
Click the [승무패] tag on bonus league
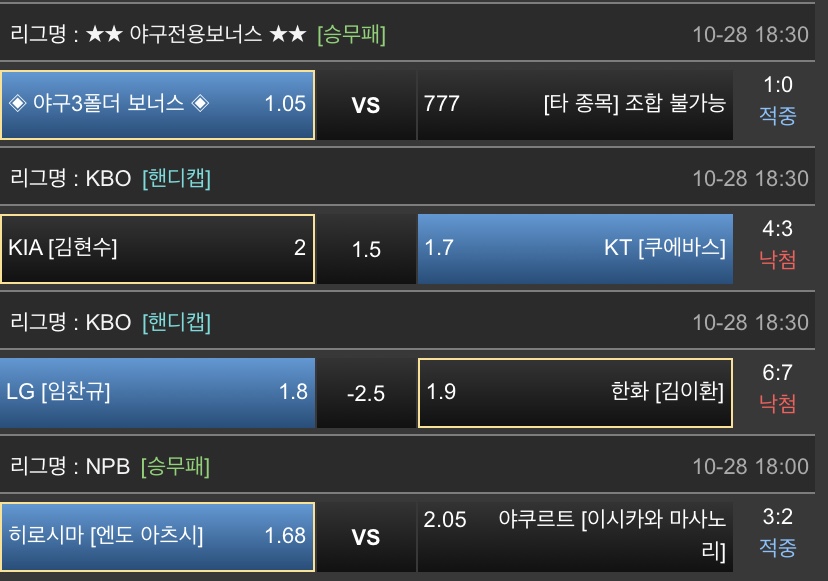pyautogui.click(x=351, y=35)
